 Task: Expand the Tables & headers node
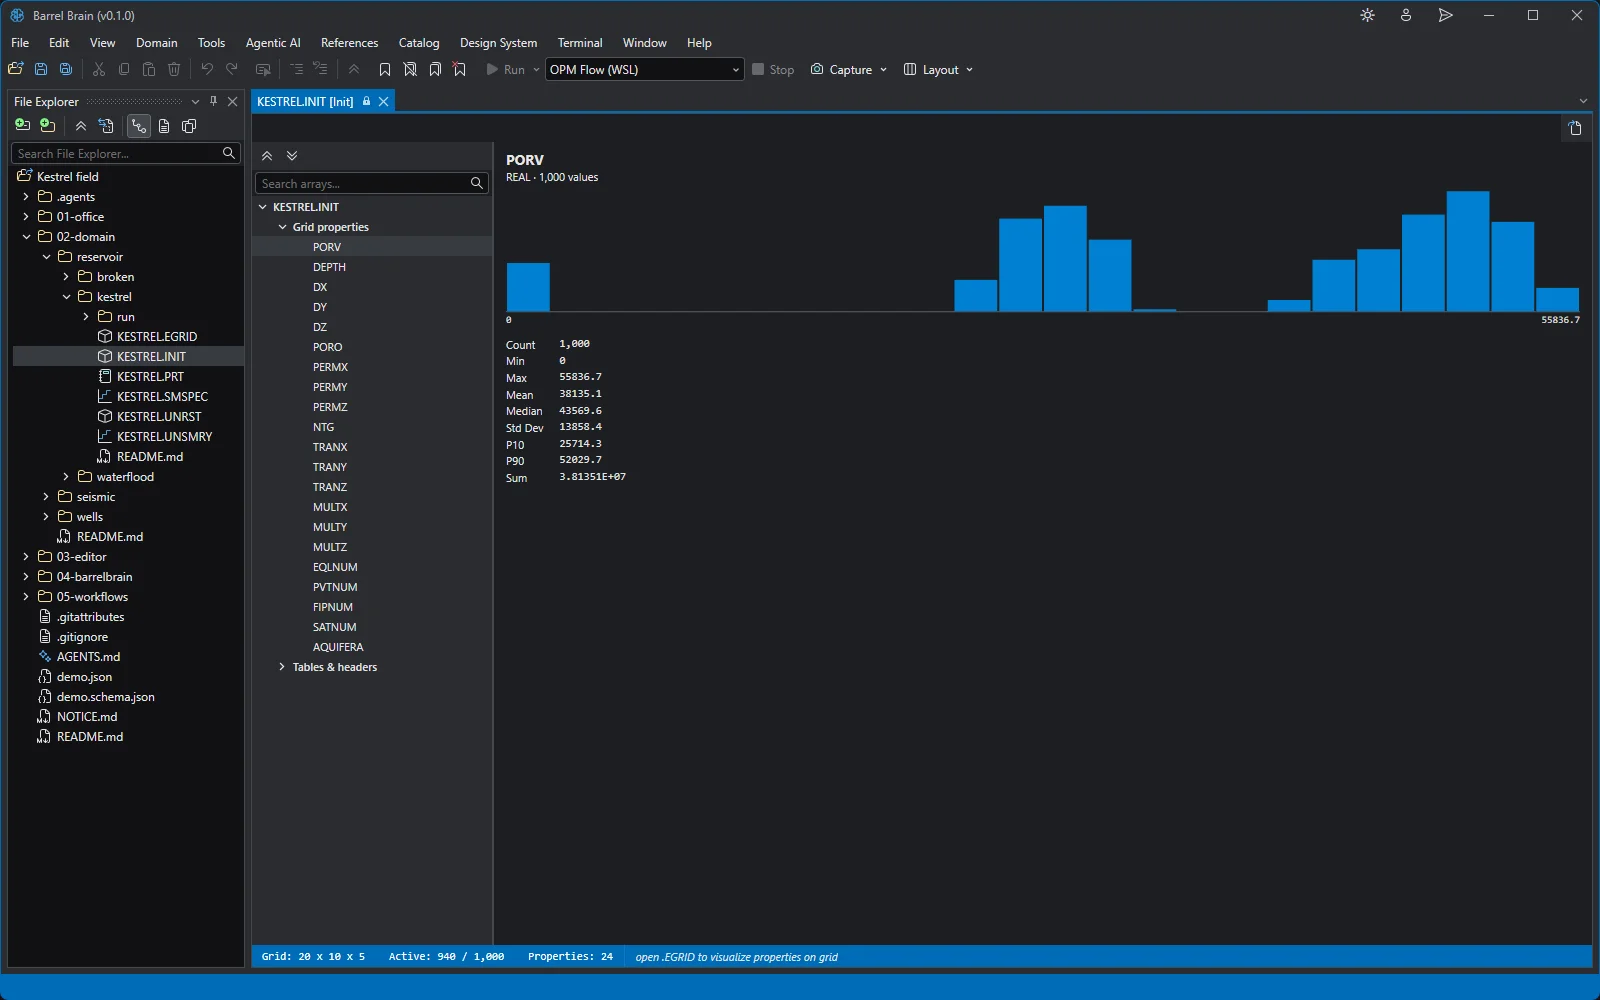pyautogui.click(x=282, y=667)
